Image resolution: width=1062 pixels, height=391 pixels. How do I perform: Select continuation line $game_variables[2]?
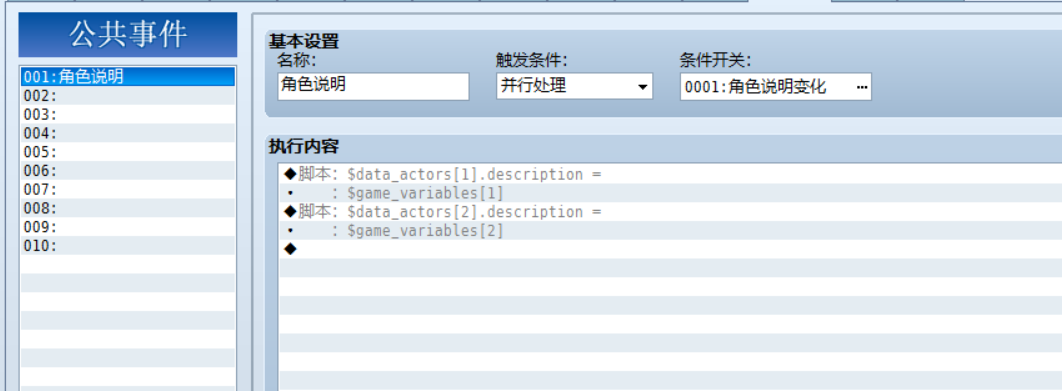(x=671, y=230)
